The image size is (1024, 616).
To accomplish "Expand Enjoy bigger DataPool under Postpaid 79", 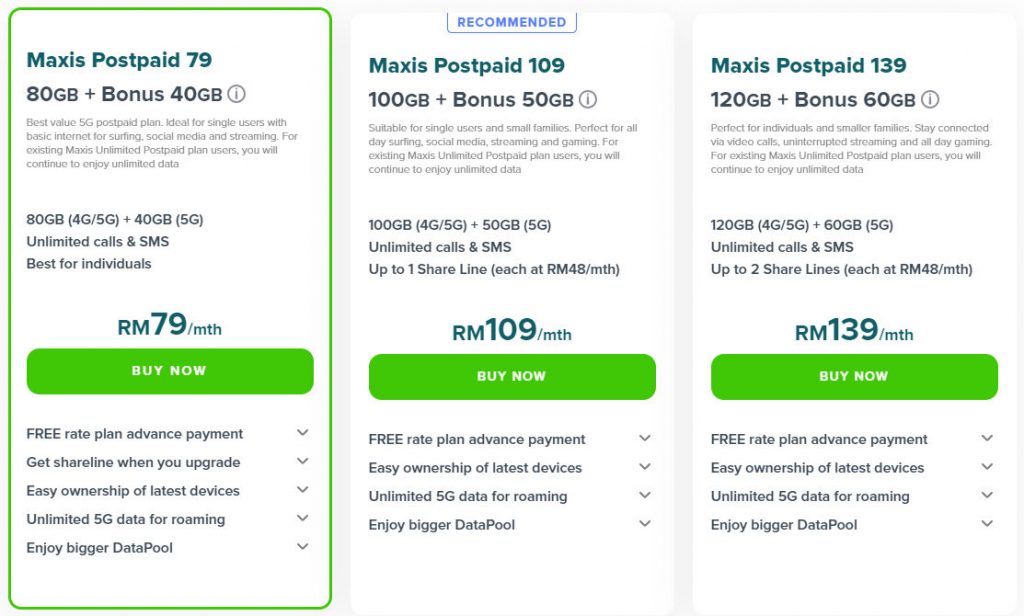I will (x=168, y=547).
